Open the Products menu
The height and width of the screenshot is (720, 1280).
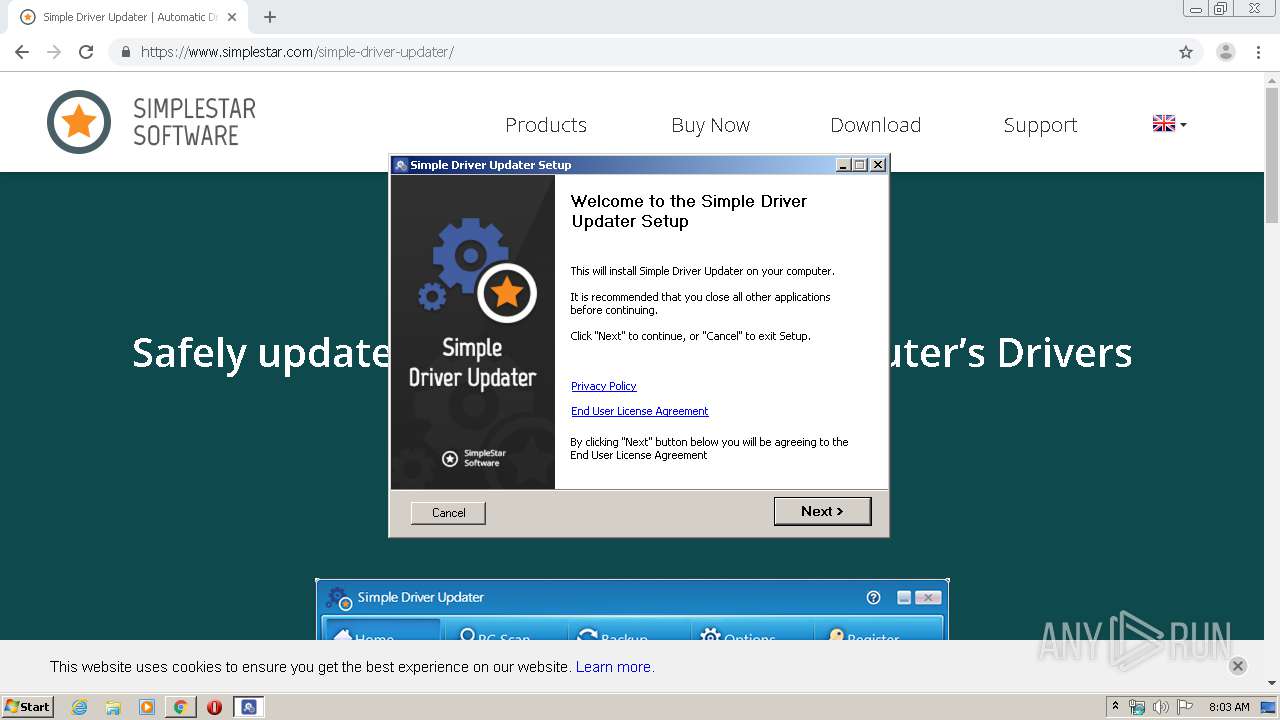[546, 125]
